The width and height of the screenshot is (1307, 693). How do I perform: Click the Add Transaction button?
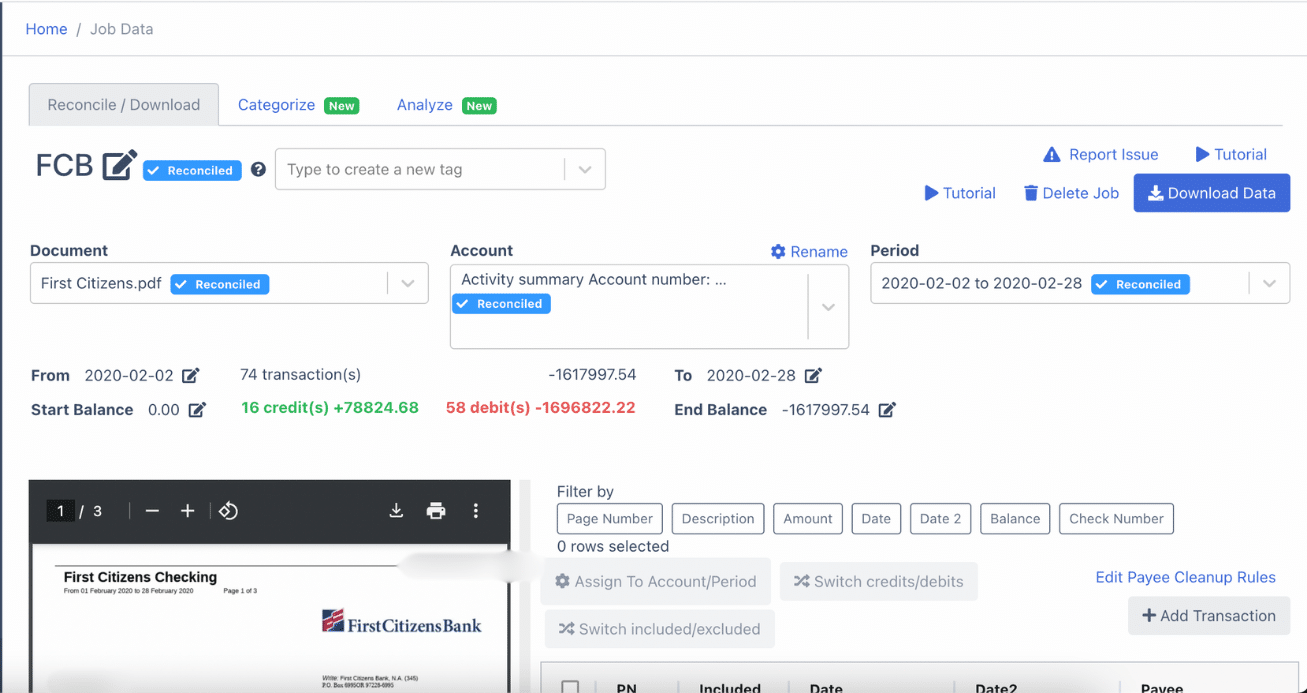click(1209, 616)
